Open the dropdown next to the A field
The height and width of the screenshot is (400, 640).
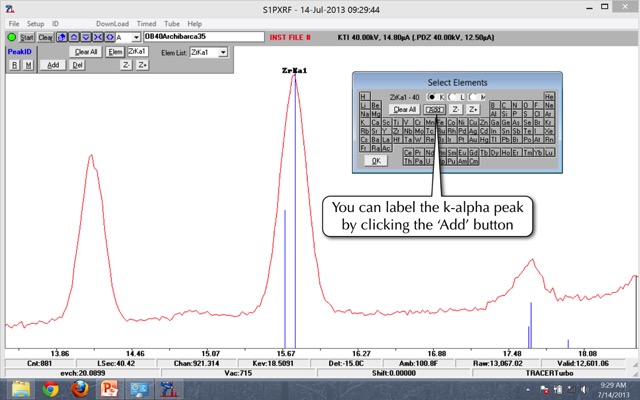click(135, 37)
